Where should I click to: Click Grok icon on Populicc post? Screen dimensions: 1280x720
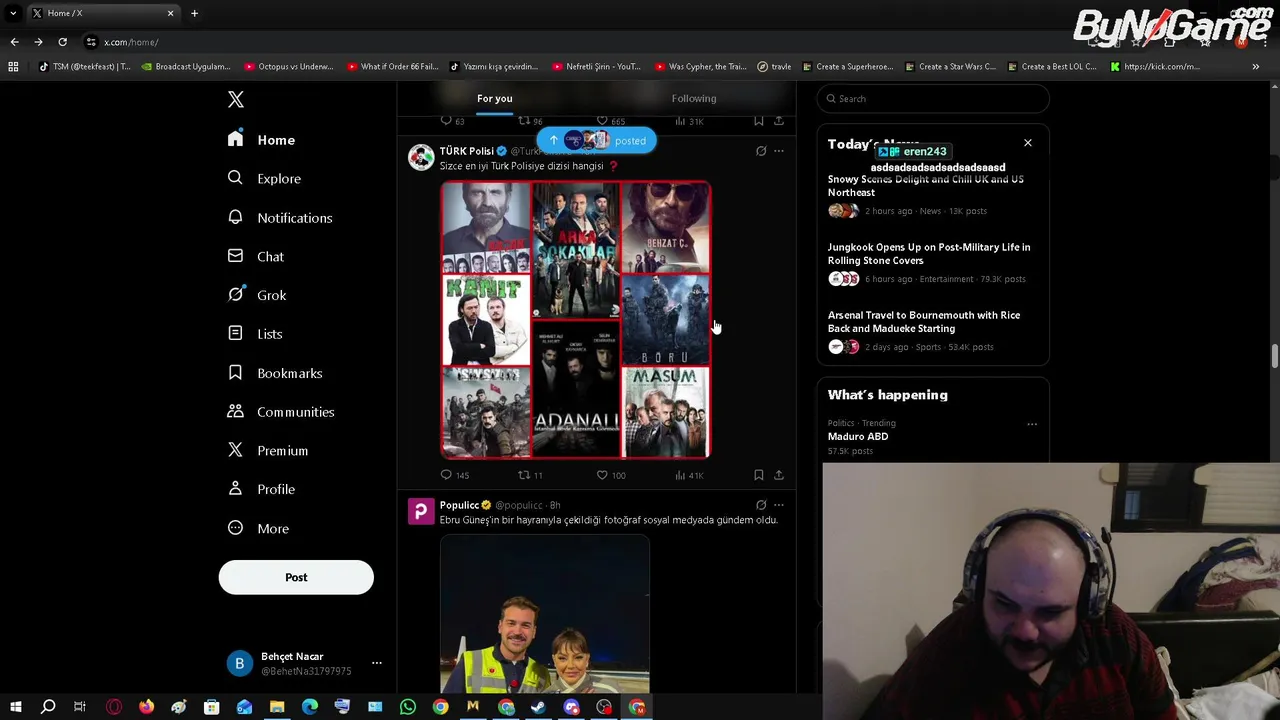point(761,505)
